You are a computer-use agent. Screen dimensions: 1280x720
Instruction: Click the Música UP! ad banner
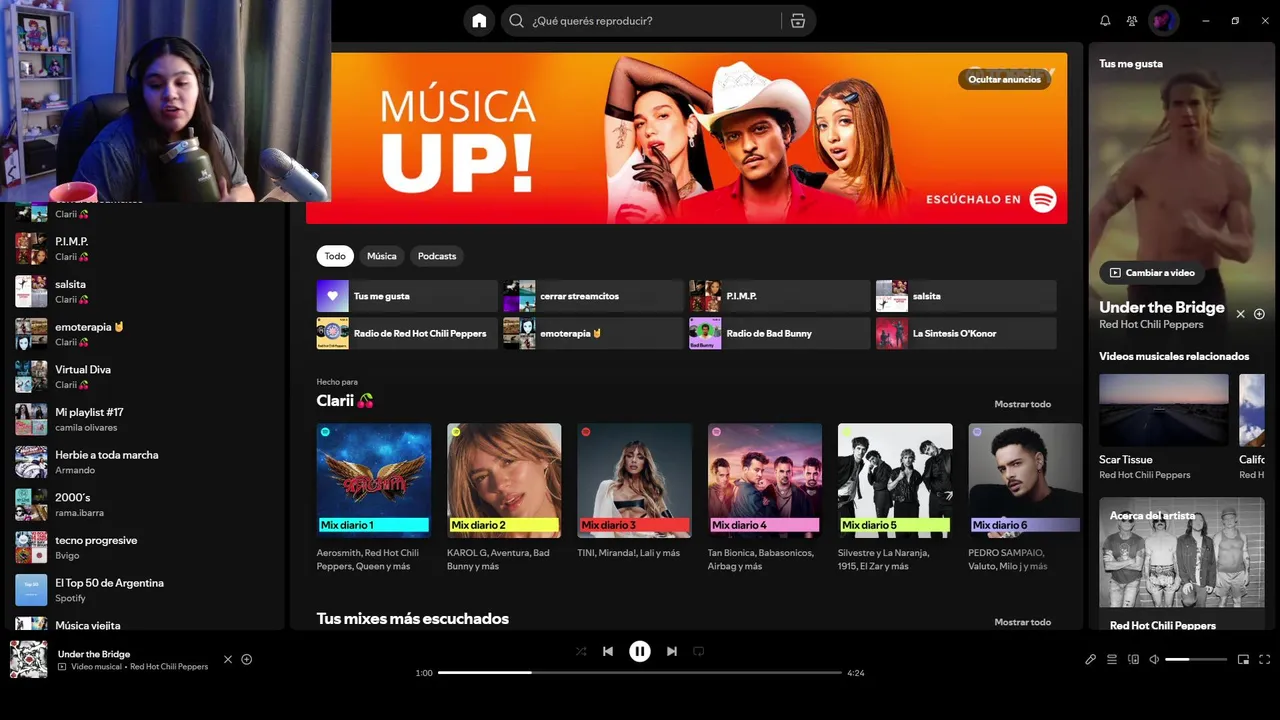point(686,138)
